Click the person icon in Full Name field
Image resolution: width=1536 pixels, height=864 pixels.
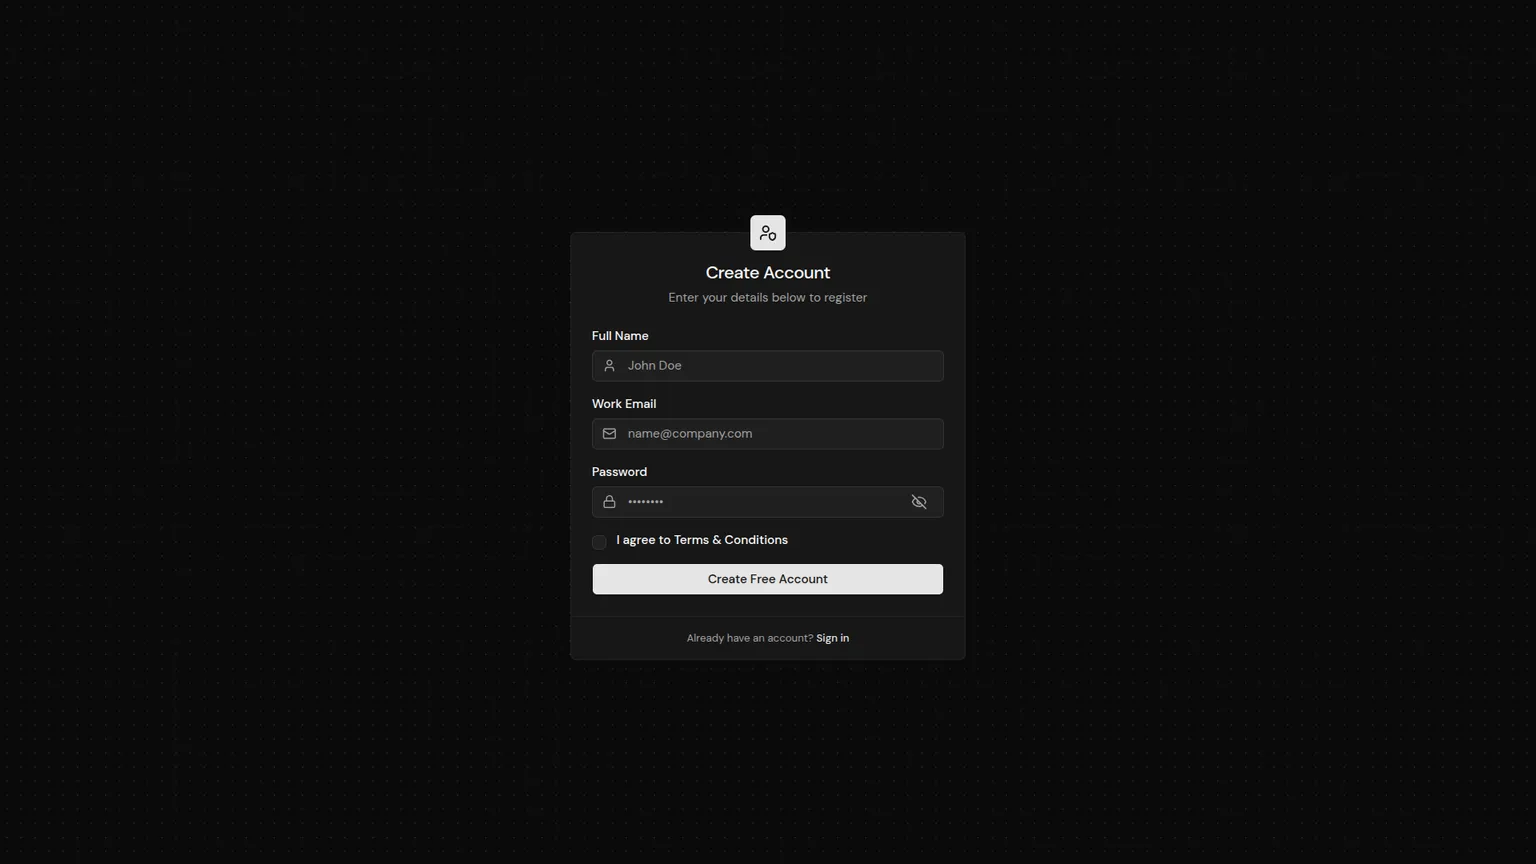point(609,366)
